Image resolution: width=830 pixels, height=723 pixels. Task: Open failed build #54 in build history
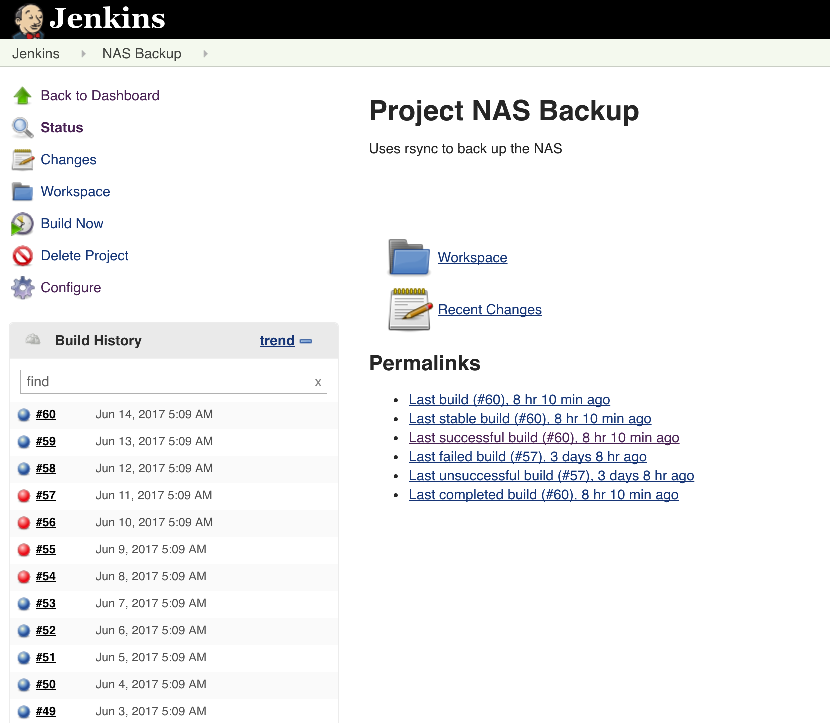(46, 576)
